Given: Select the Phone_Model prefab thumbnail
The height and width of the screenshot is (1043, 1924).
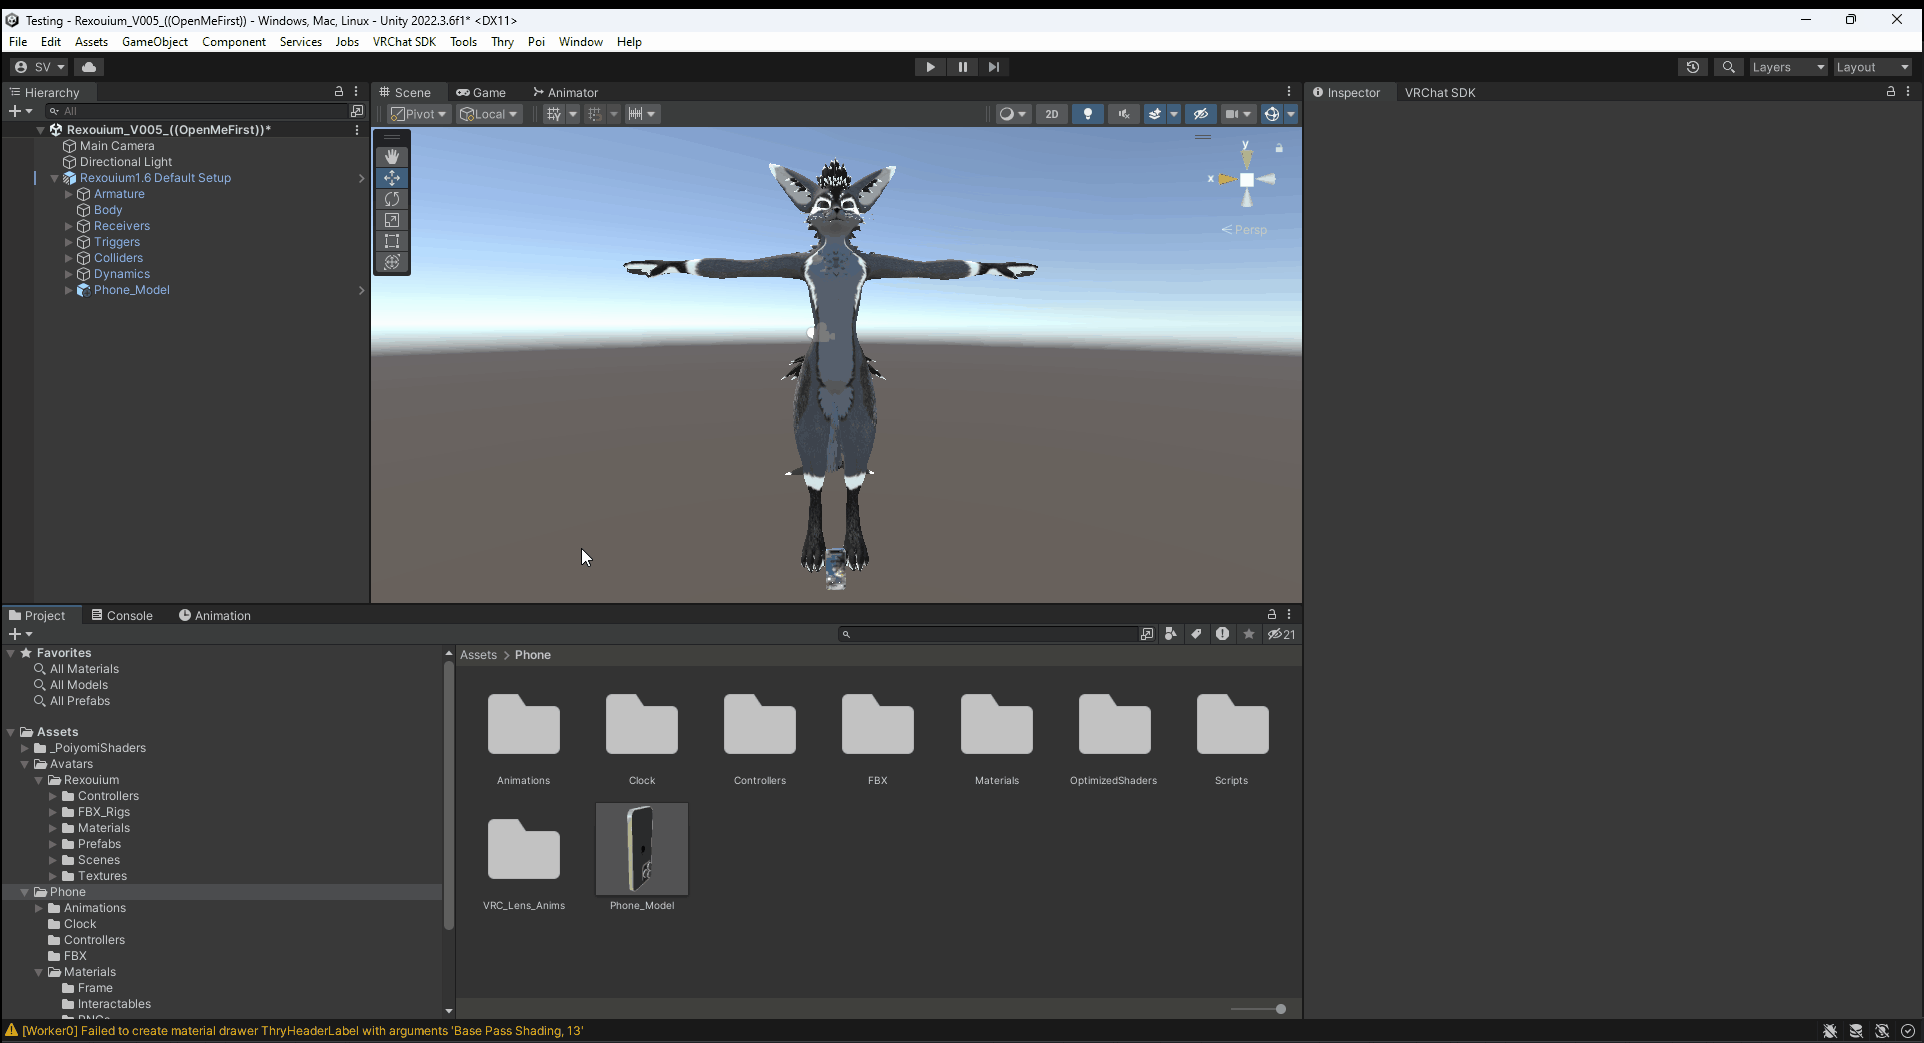Looking at the screenshot, I should tap(642, 849).
